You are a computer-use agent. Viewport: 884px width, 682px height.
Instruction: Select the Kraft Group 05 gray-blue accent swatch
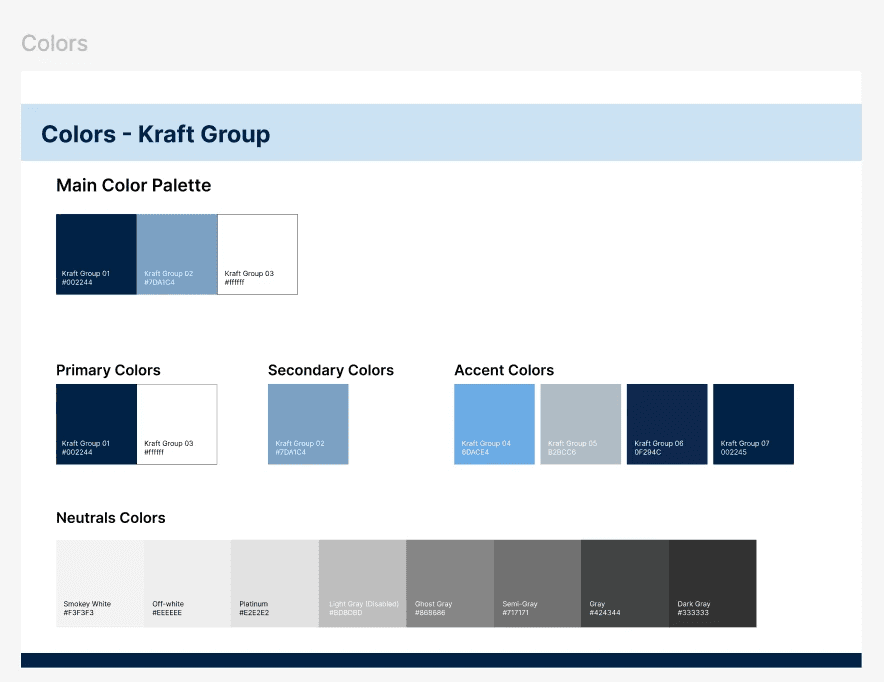(581, 424)
